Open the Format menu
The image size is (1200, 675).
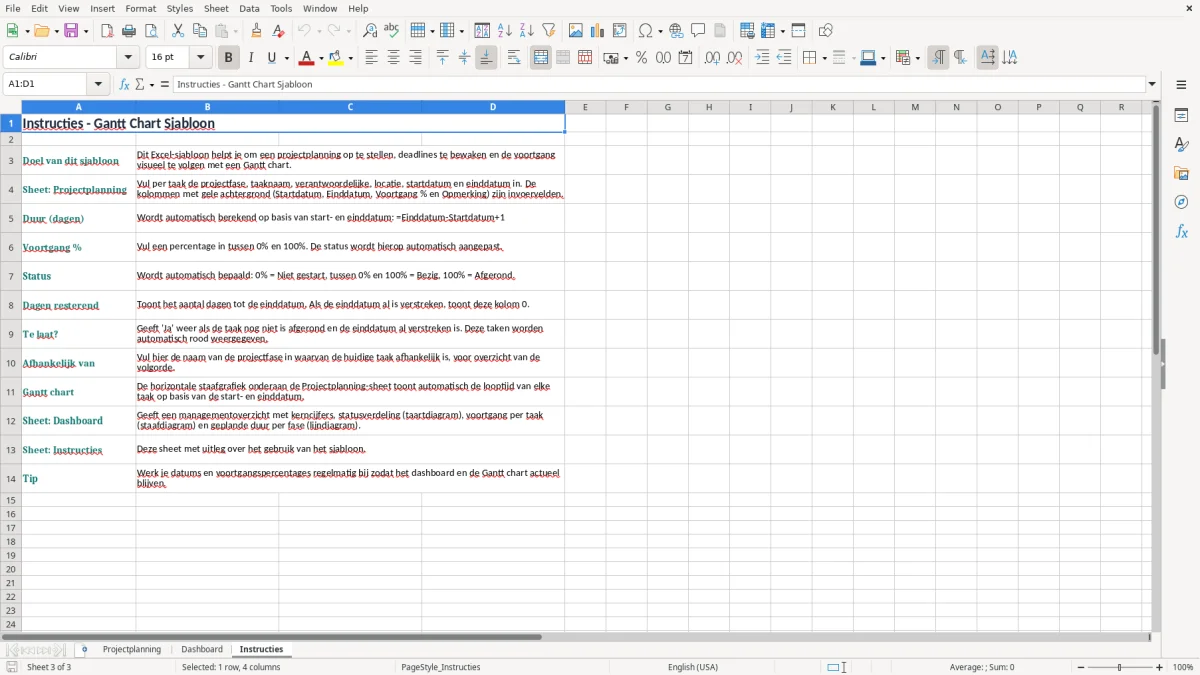(141, 8)
